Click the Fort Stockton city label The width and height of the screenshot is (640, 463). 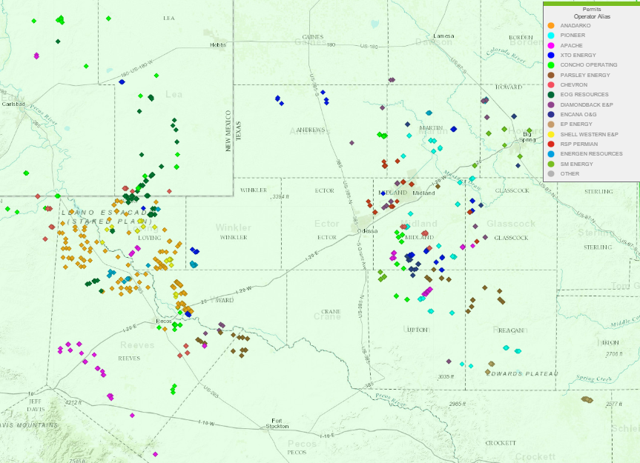(277, 423)
